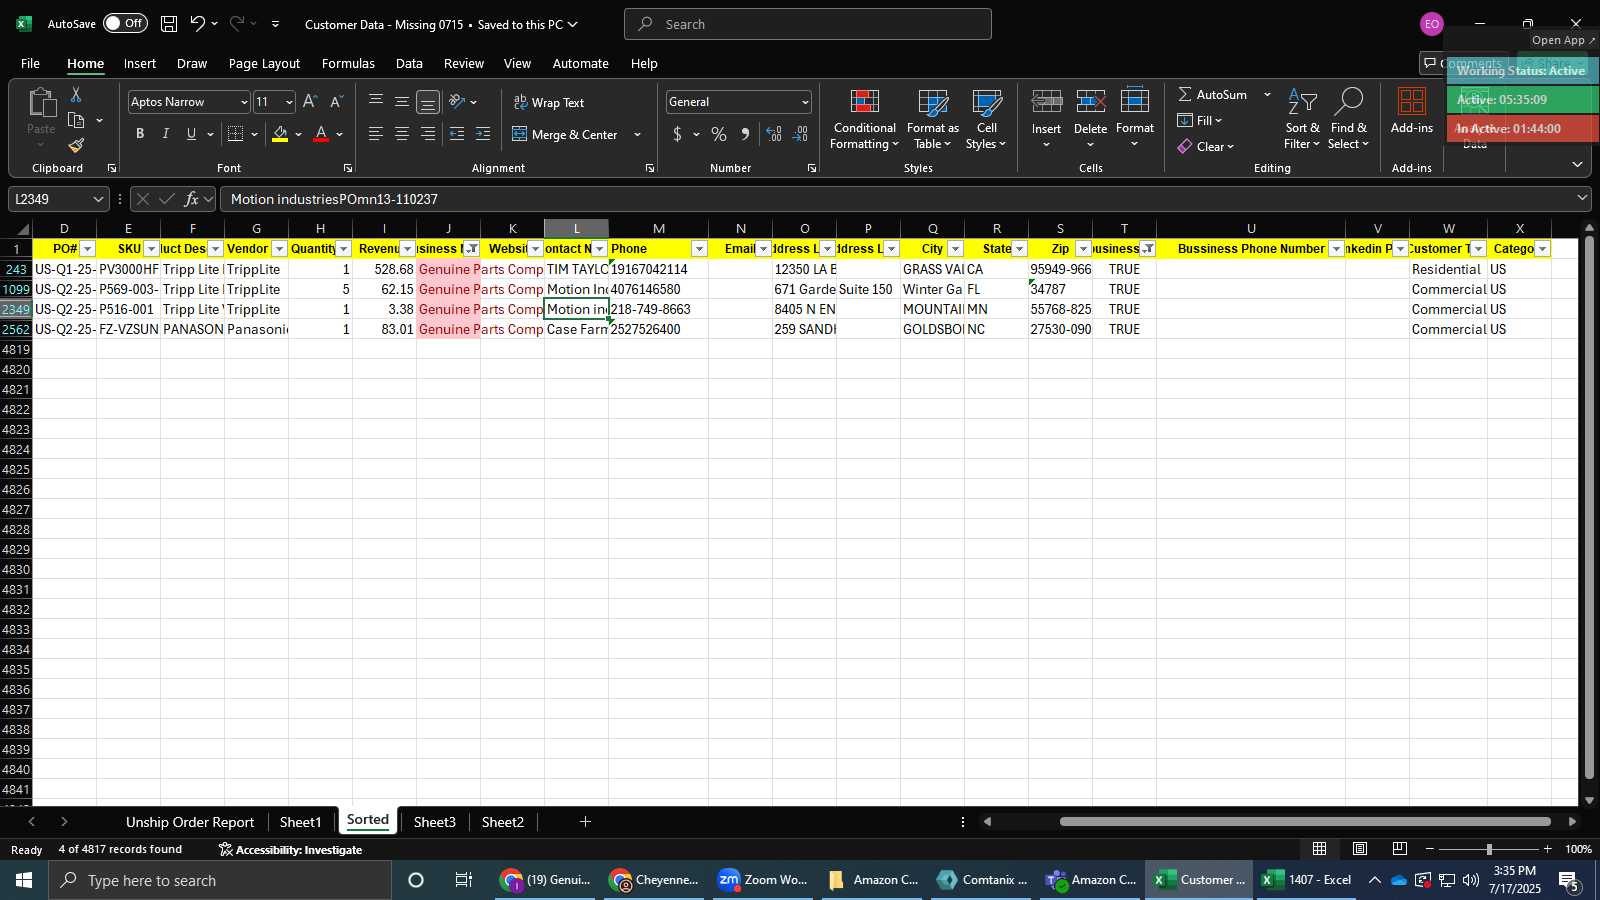
Task: Open the Insert ribbon tab
Action: click(140, 63)
